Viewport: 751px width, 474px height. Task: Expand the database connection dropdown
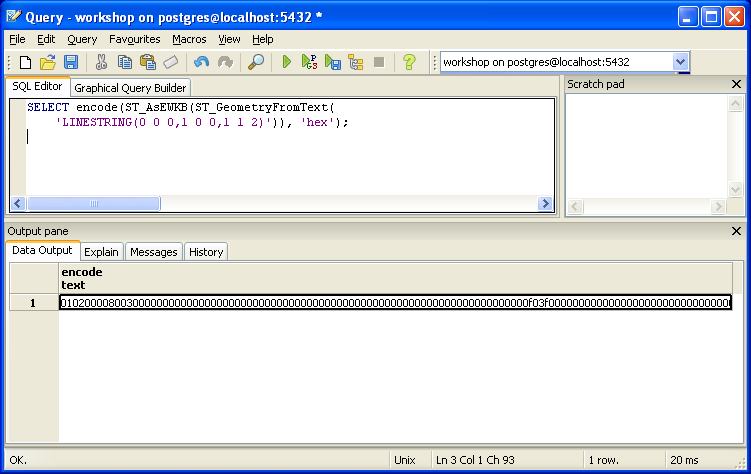(x=680, y=62)
